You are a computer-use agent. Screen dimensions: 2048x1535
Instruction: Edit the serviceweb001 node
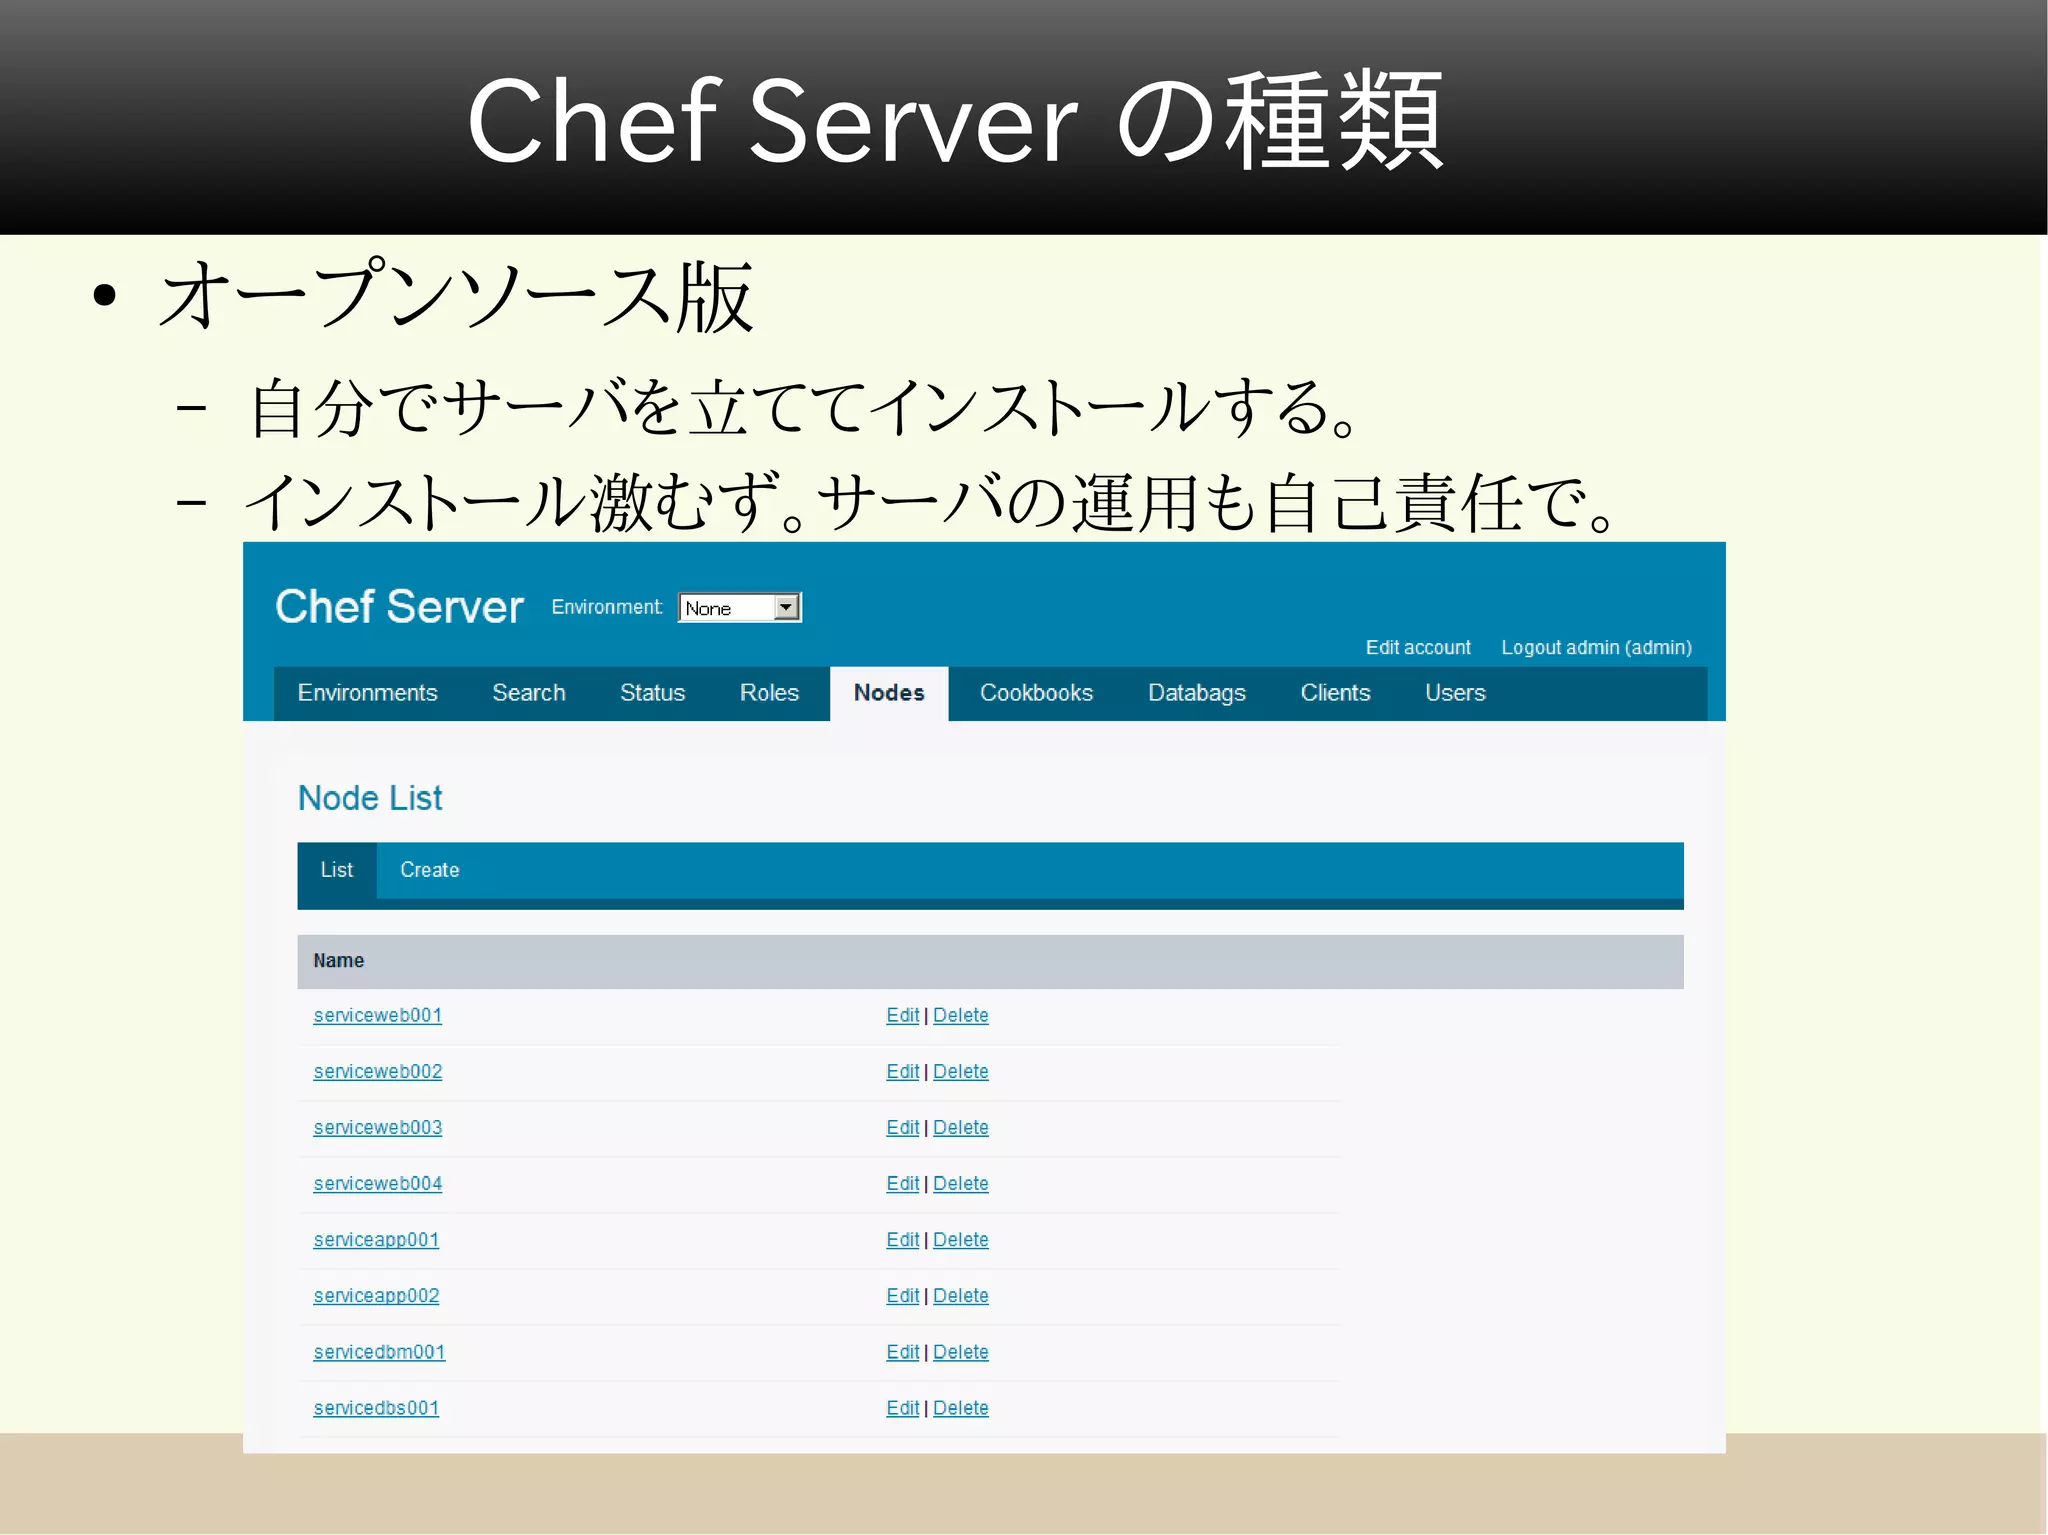(x=902, y=1015)
